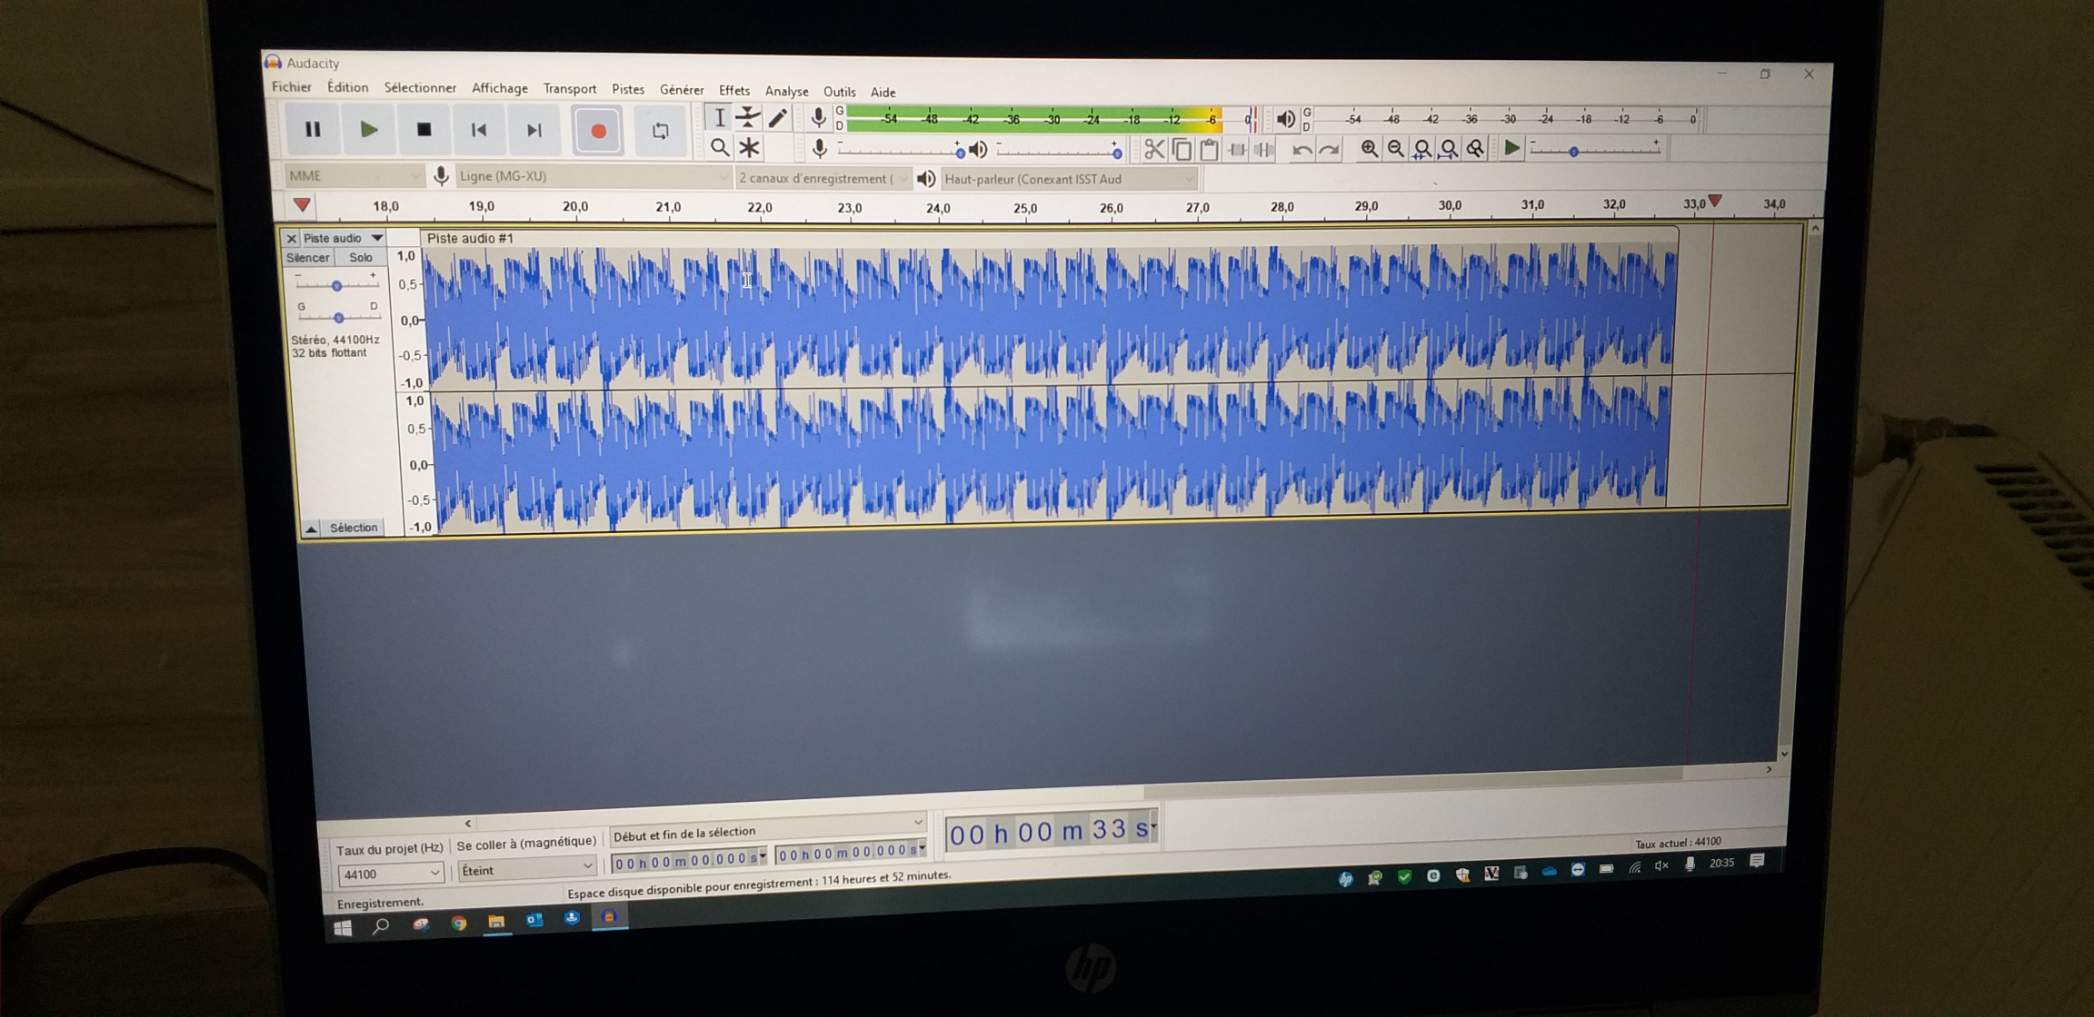Select the Selection (I-beam) tool

click(718, 117)
